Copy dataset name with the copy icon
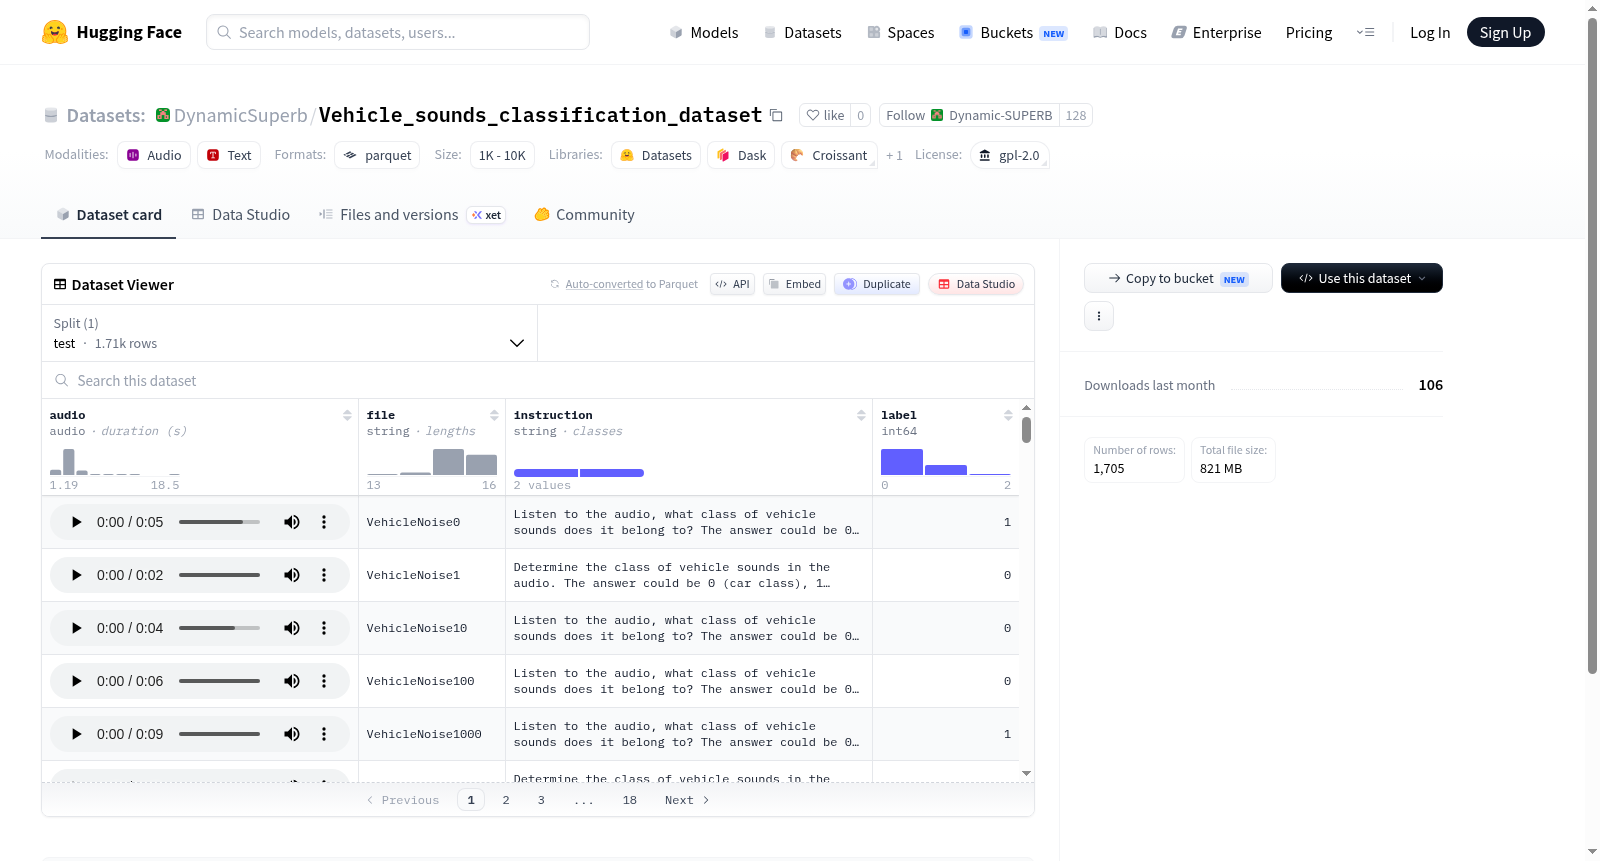 click(x=776, y=115)
